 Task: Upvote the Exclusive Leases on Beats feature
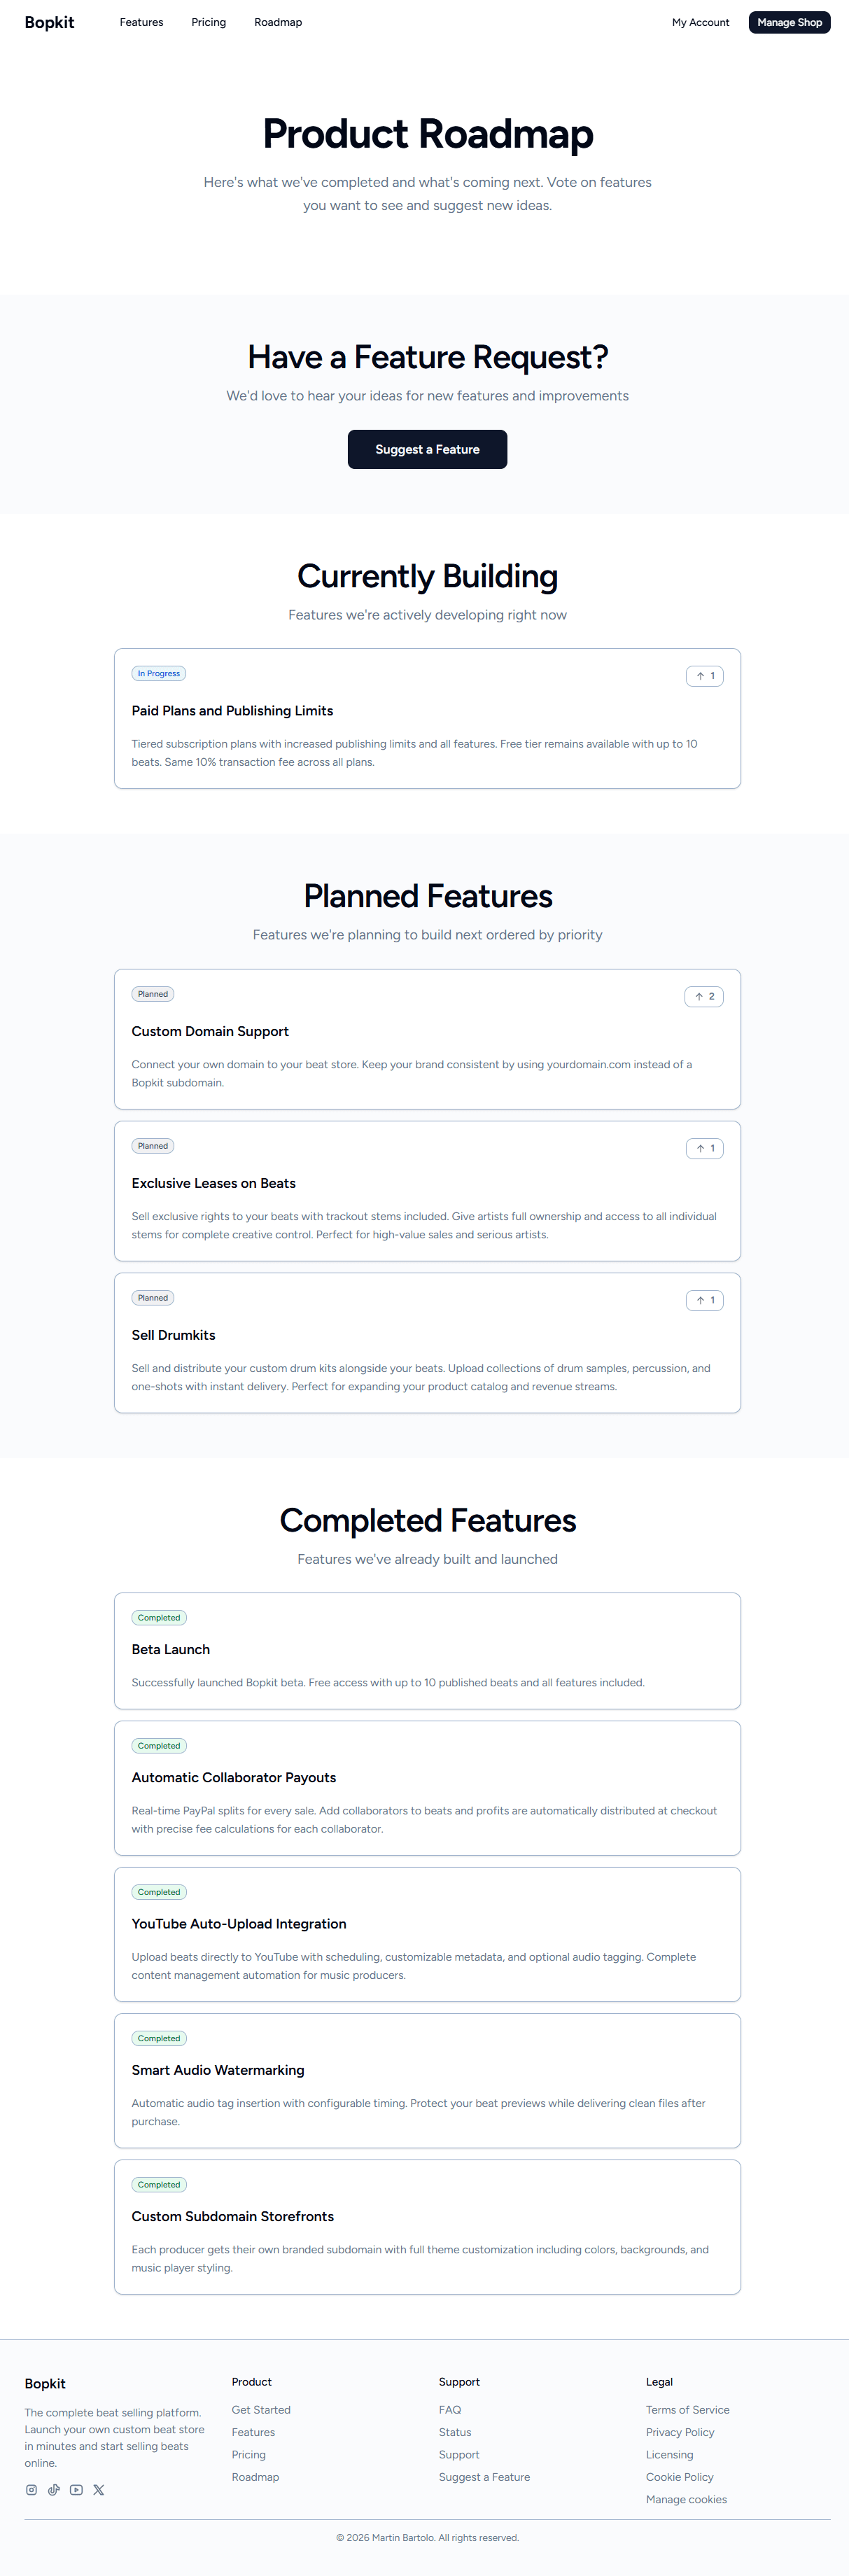(704, 1148)
